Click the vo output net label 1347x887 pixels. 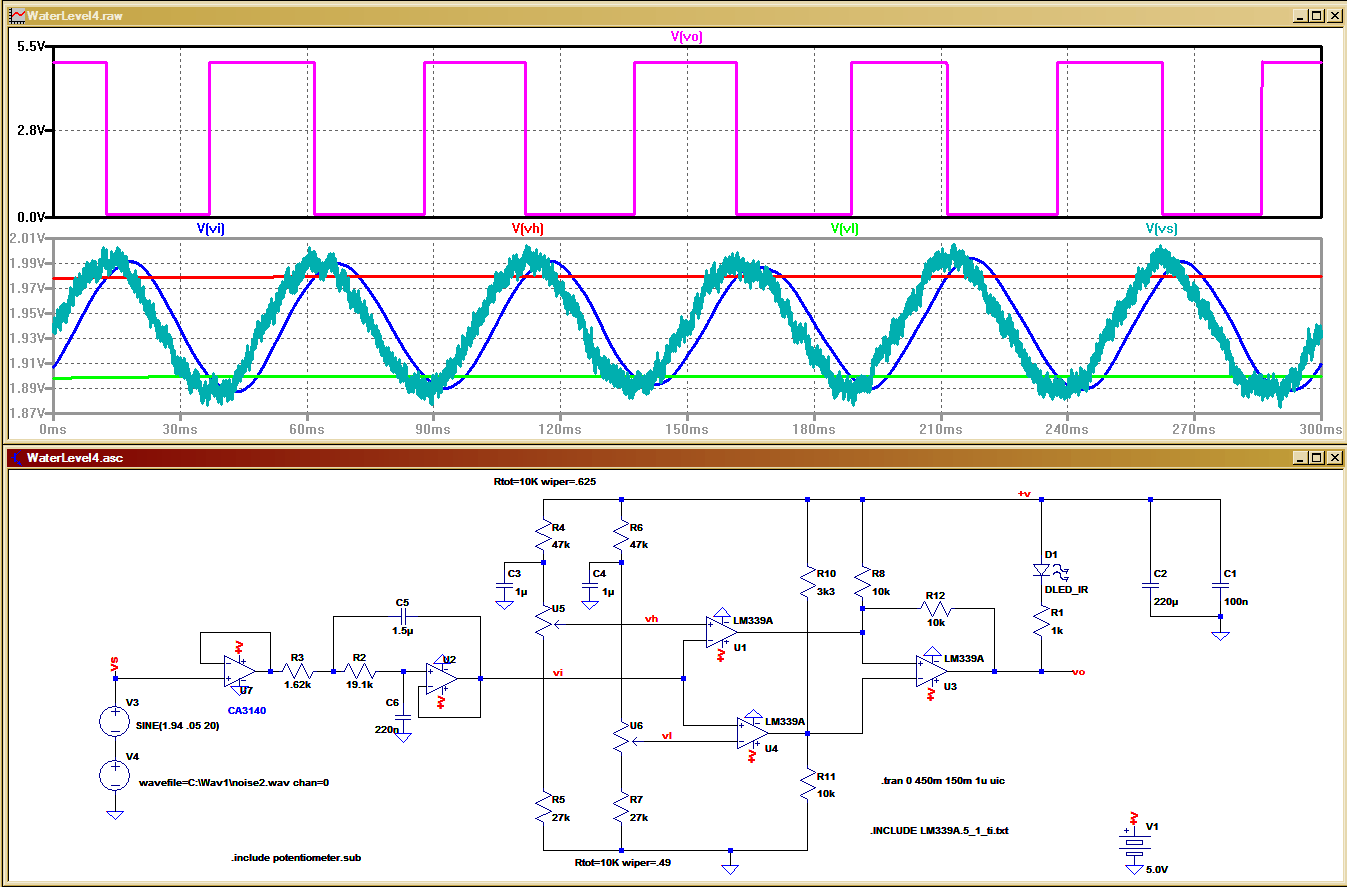coord(1078,672)
